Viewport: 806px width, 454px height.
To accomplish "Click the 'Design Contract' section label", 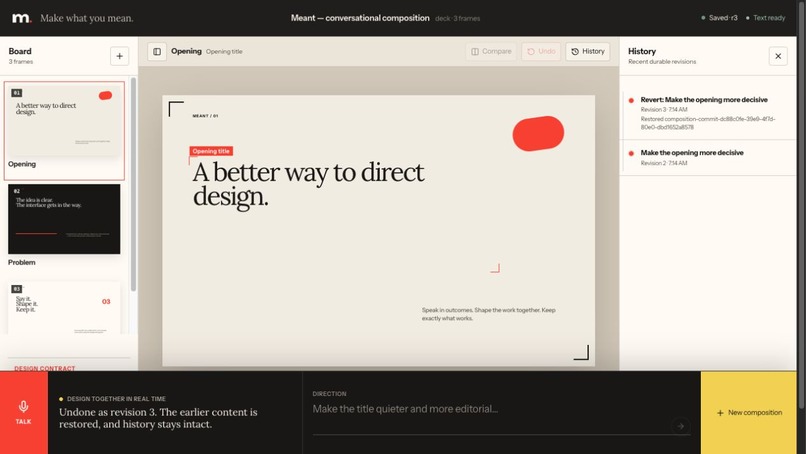I will [x=45, y=368].
